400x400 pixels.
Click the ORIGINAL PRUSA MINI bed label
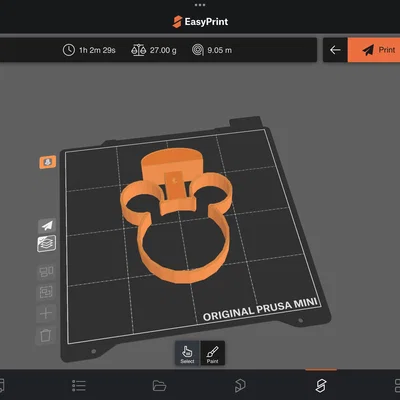260,310
